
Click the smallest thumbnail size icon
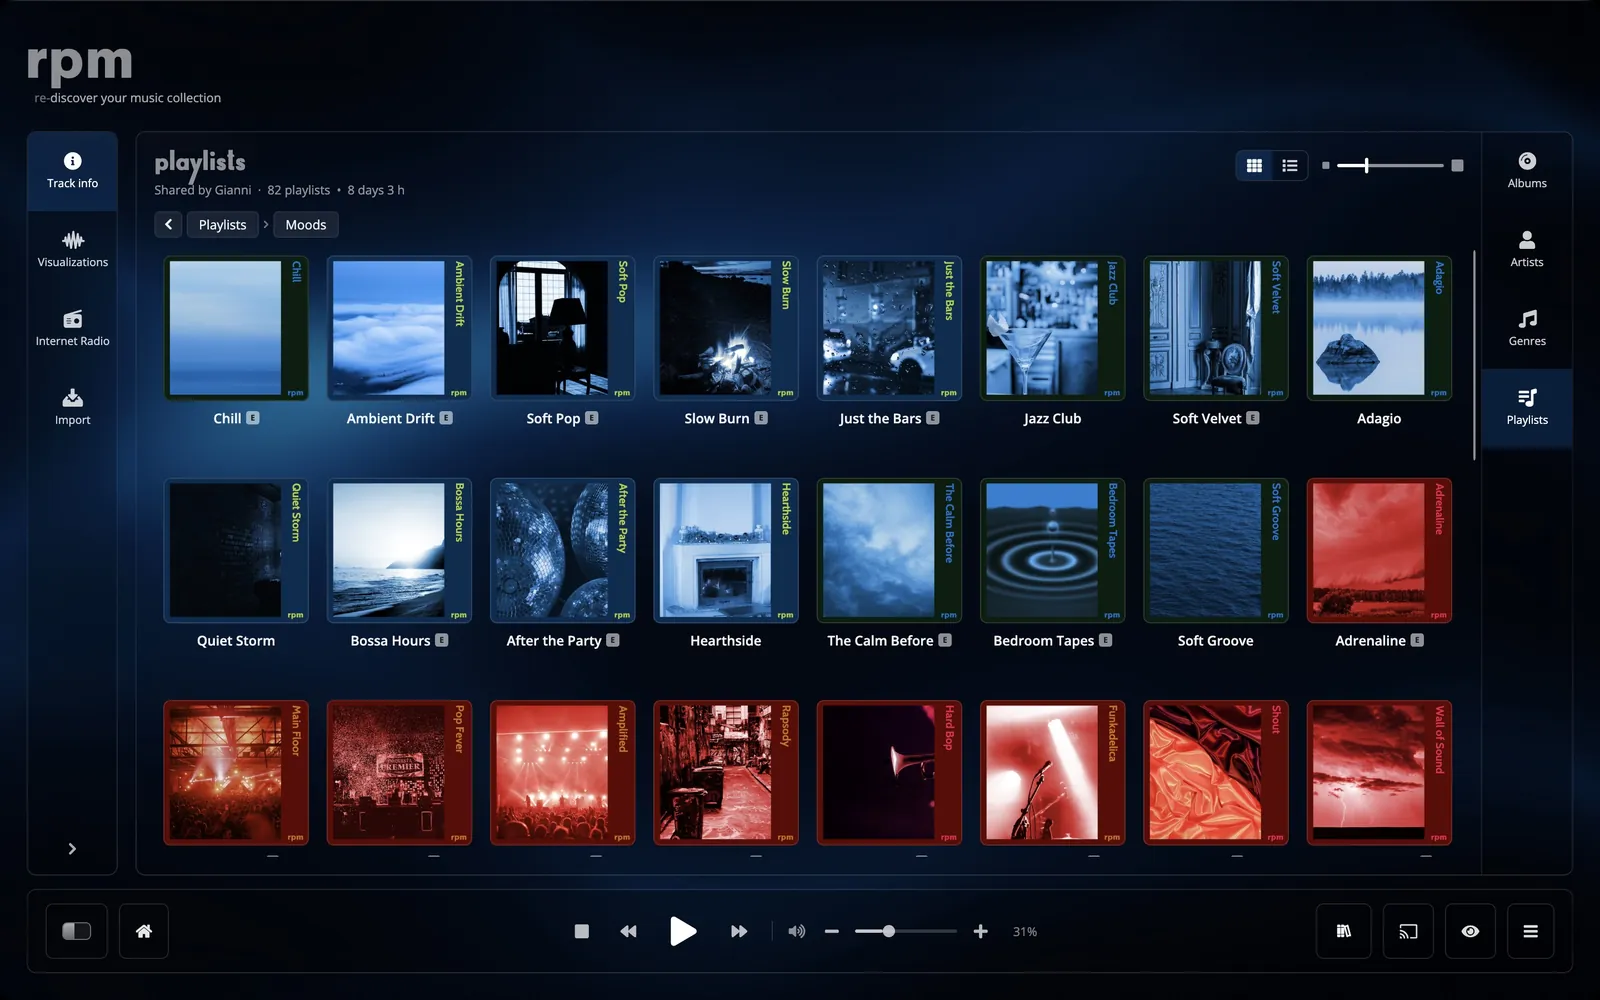[1326, 166]
